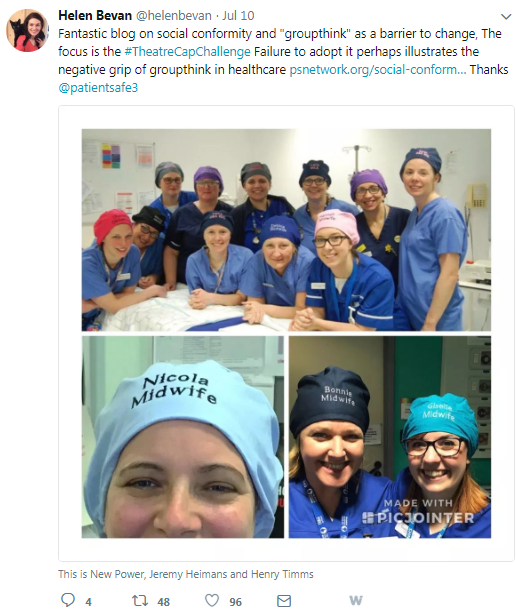Open the psnetwork.org blog link
Screen dimensions: 516x610
(377, 69)
